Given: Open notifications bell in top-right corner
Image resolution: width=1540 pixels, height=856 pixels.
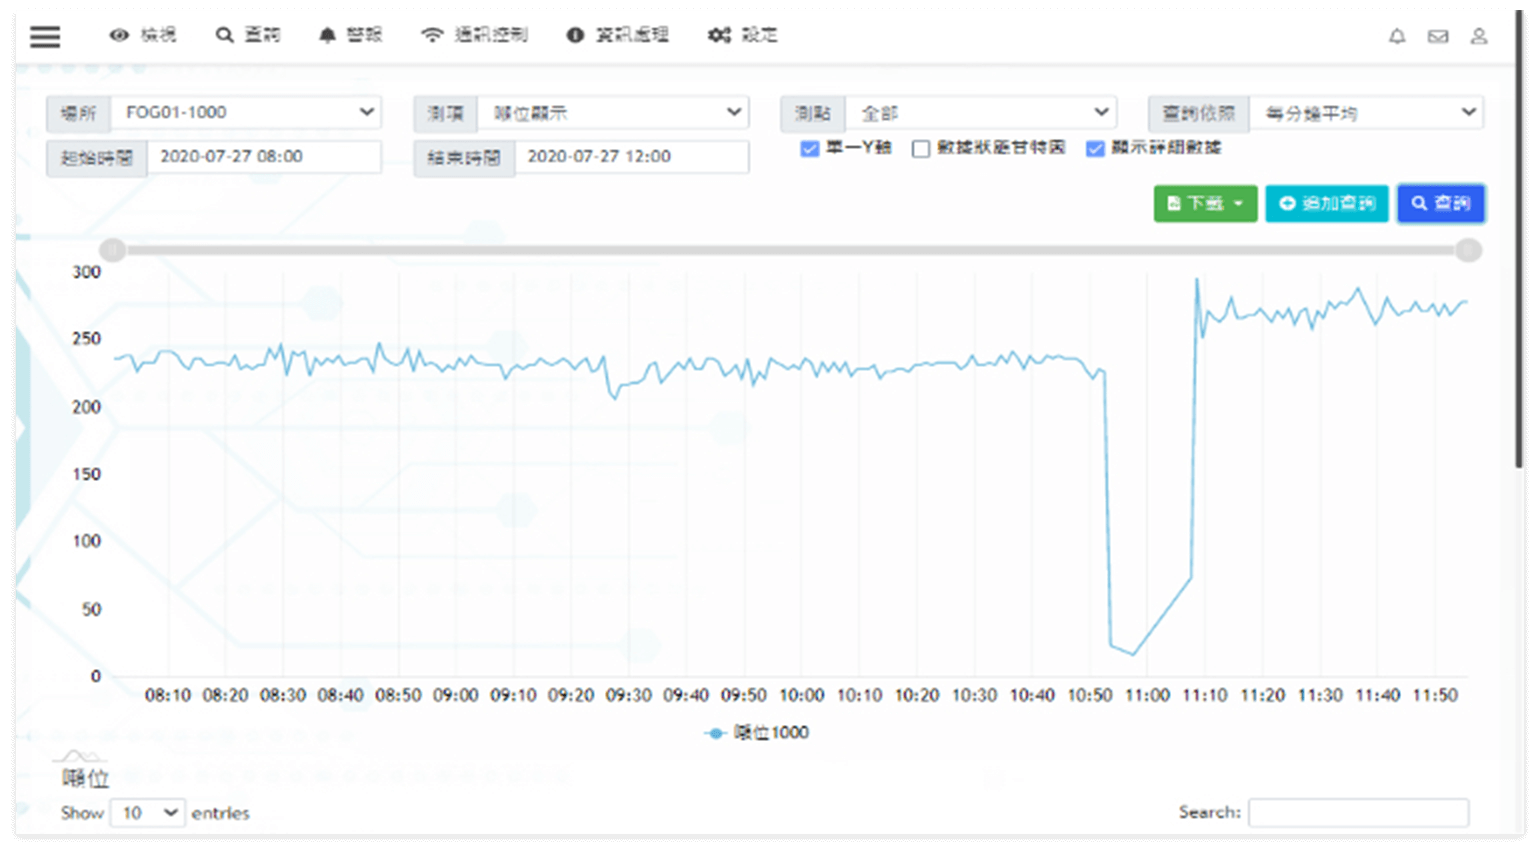Looking at the screenshot, I should pos(1397,37).
